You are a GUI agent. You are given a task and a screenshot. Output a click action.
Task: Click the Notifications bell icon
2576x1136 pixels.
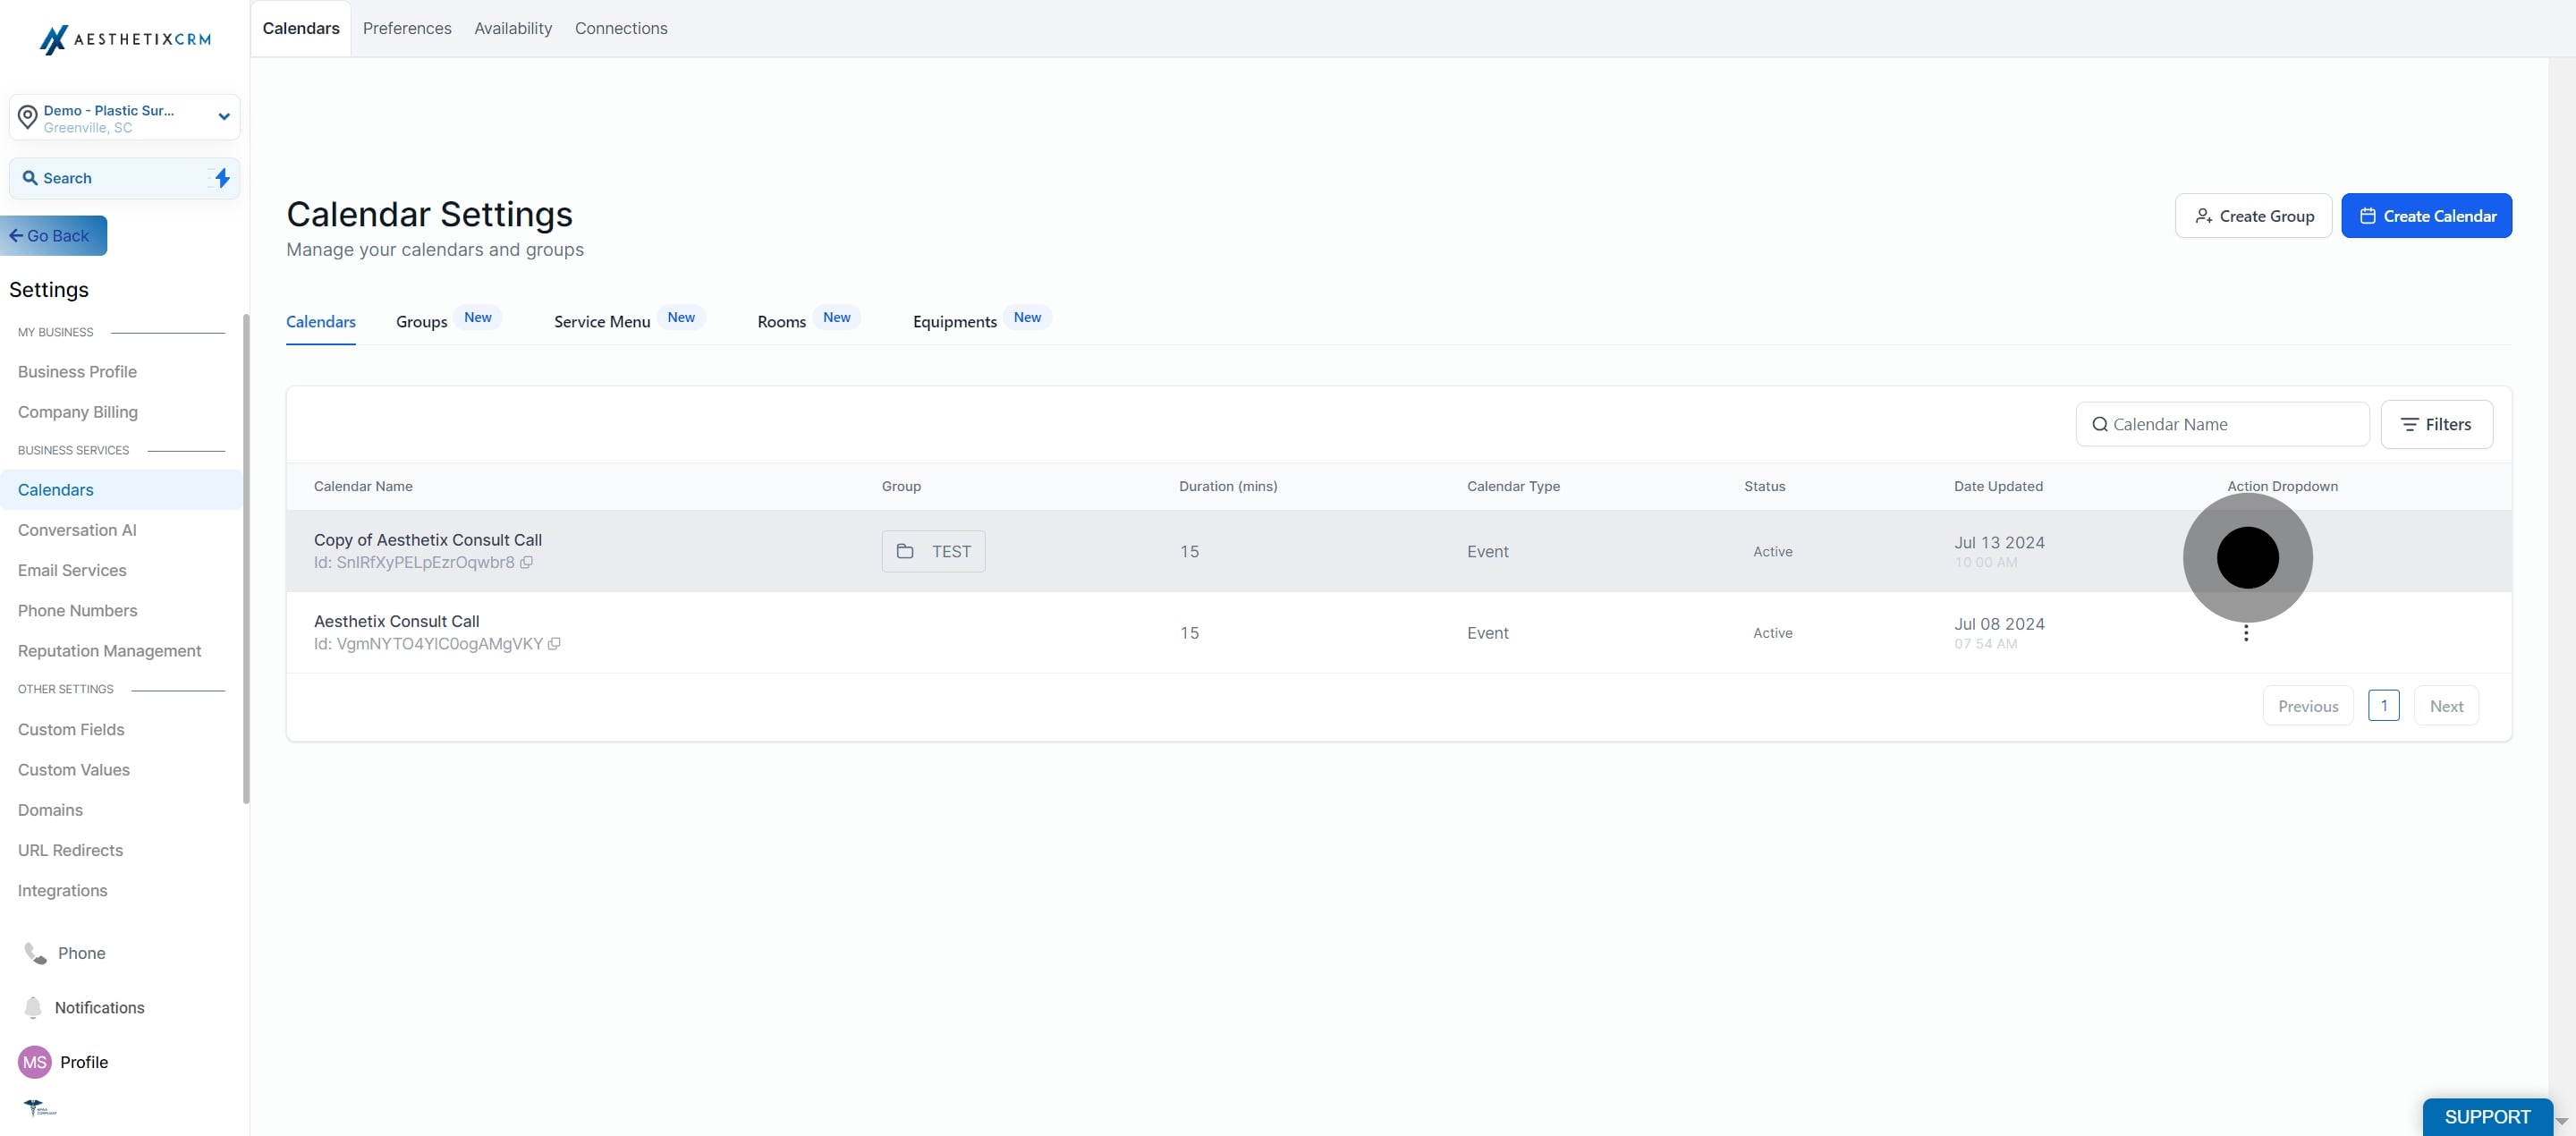pyautogui.click(x=33, y=1007)
